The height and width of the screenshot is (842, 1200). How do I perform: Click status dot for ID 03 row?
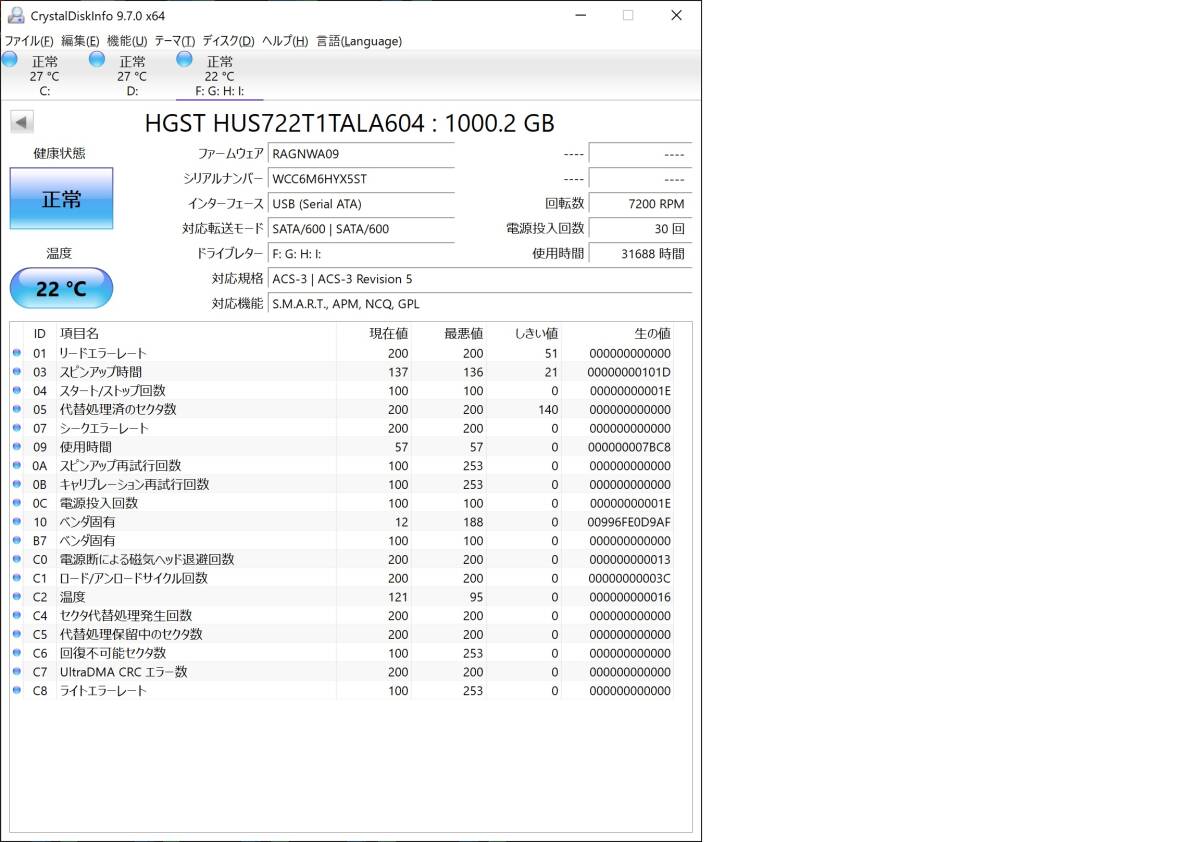[x=17, y=372]
